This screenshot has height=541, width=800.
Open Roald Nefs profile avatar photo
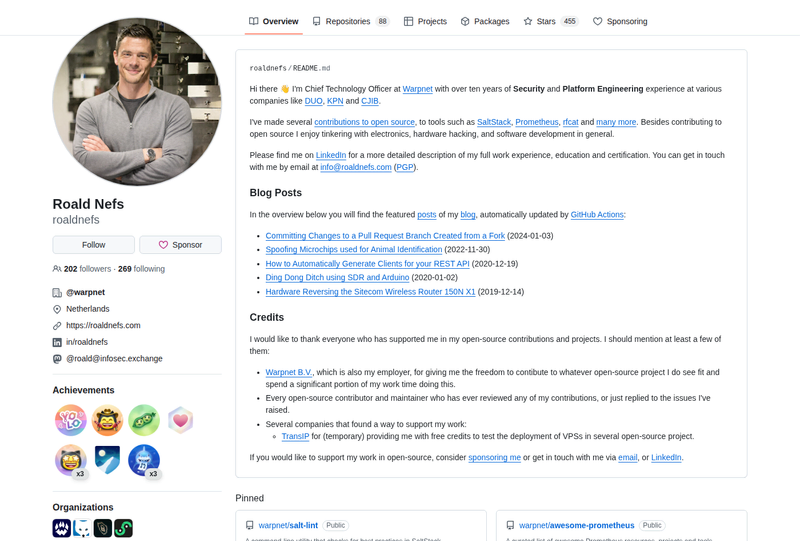pyautogui.click(x=137, y=102)
